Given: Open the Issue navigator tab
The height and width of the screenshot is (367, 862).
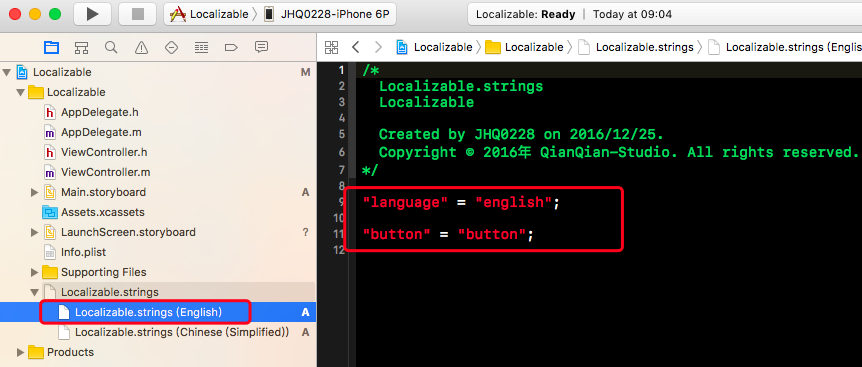Looking at the screenshot, I should point(142,48).
